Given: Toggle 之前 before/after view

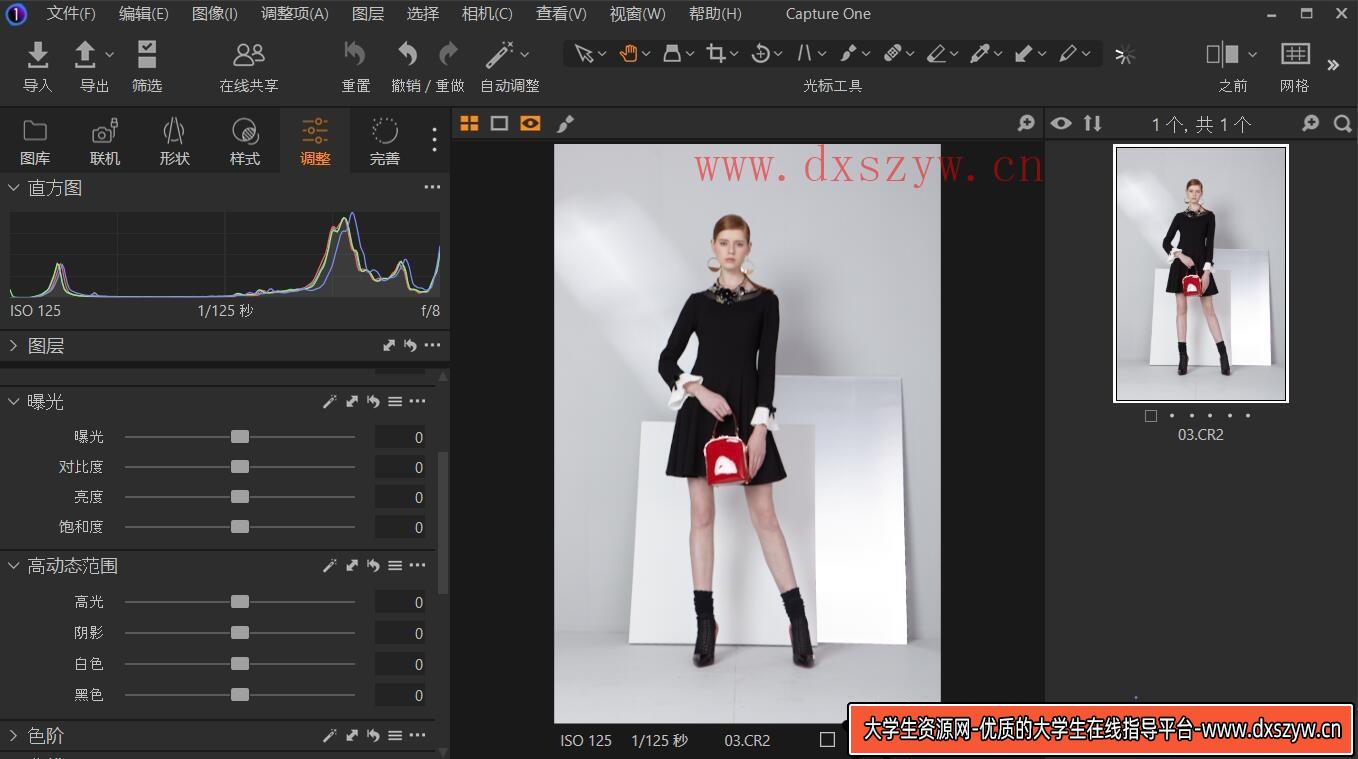Looking at the screenshot, I should pos(1223,54).
